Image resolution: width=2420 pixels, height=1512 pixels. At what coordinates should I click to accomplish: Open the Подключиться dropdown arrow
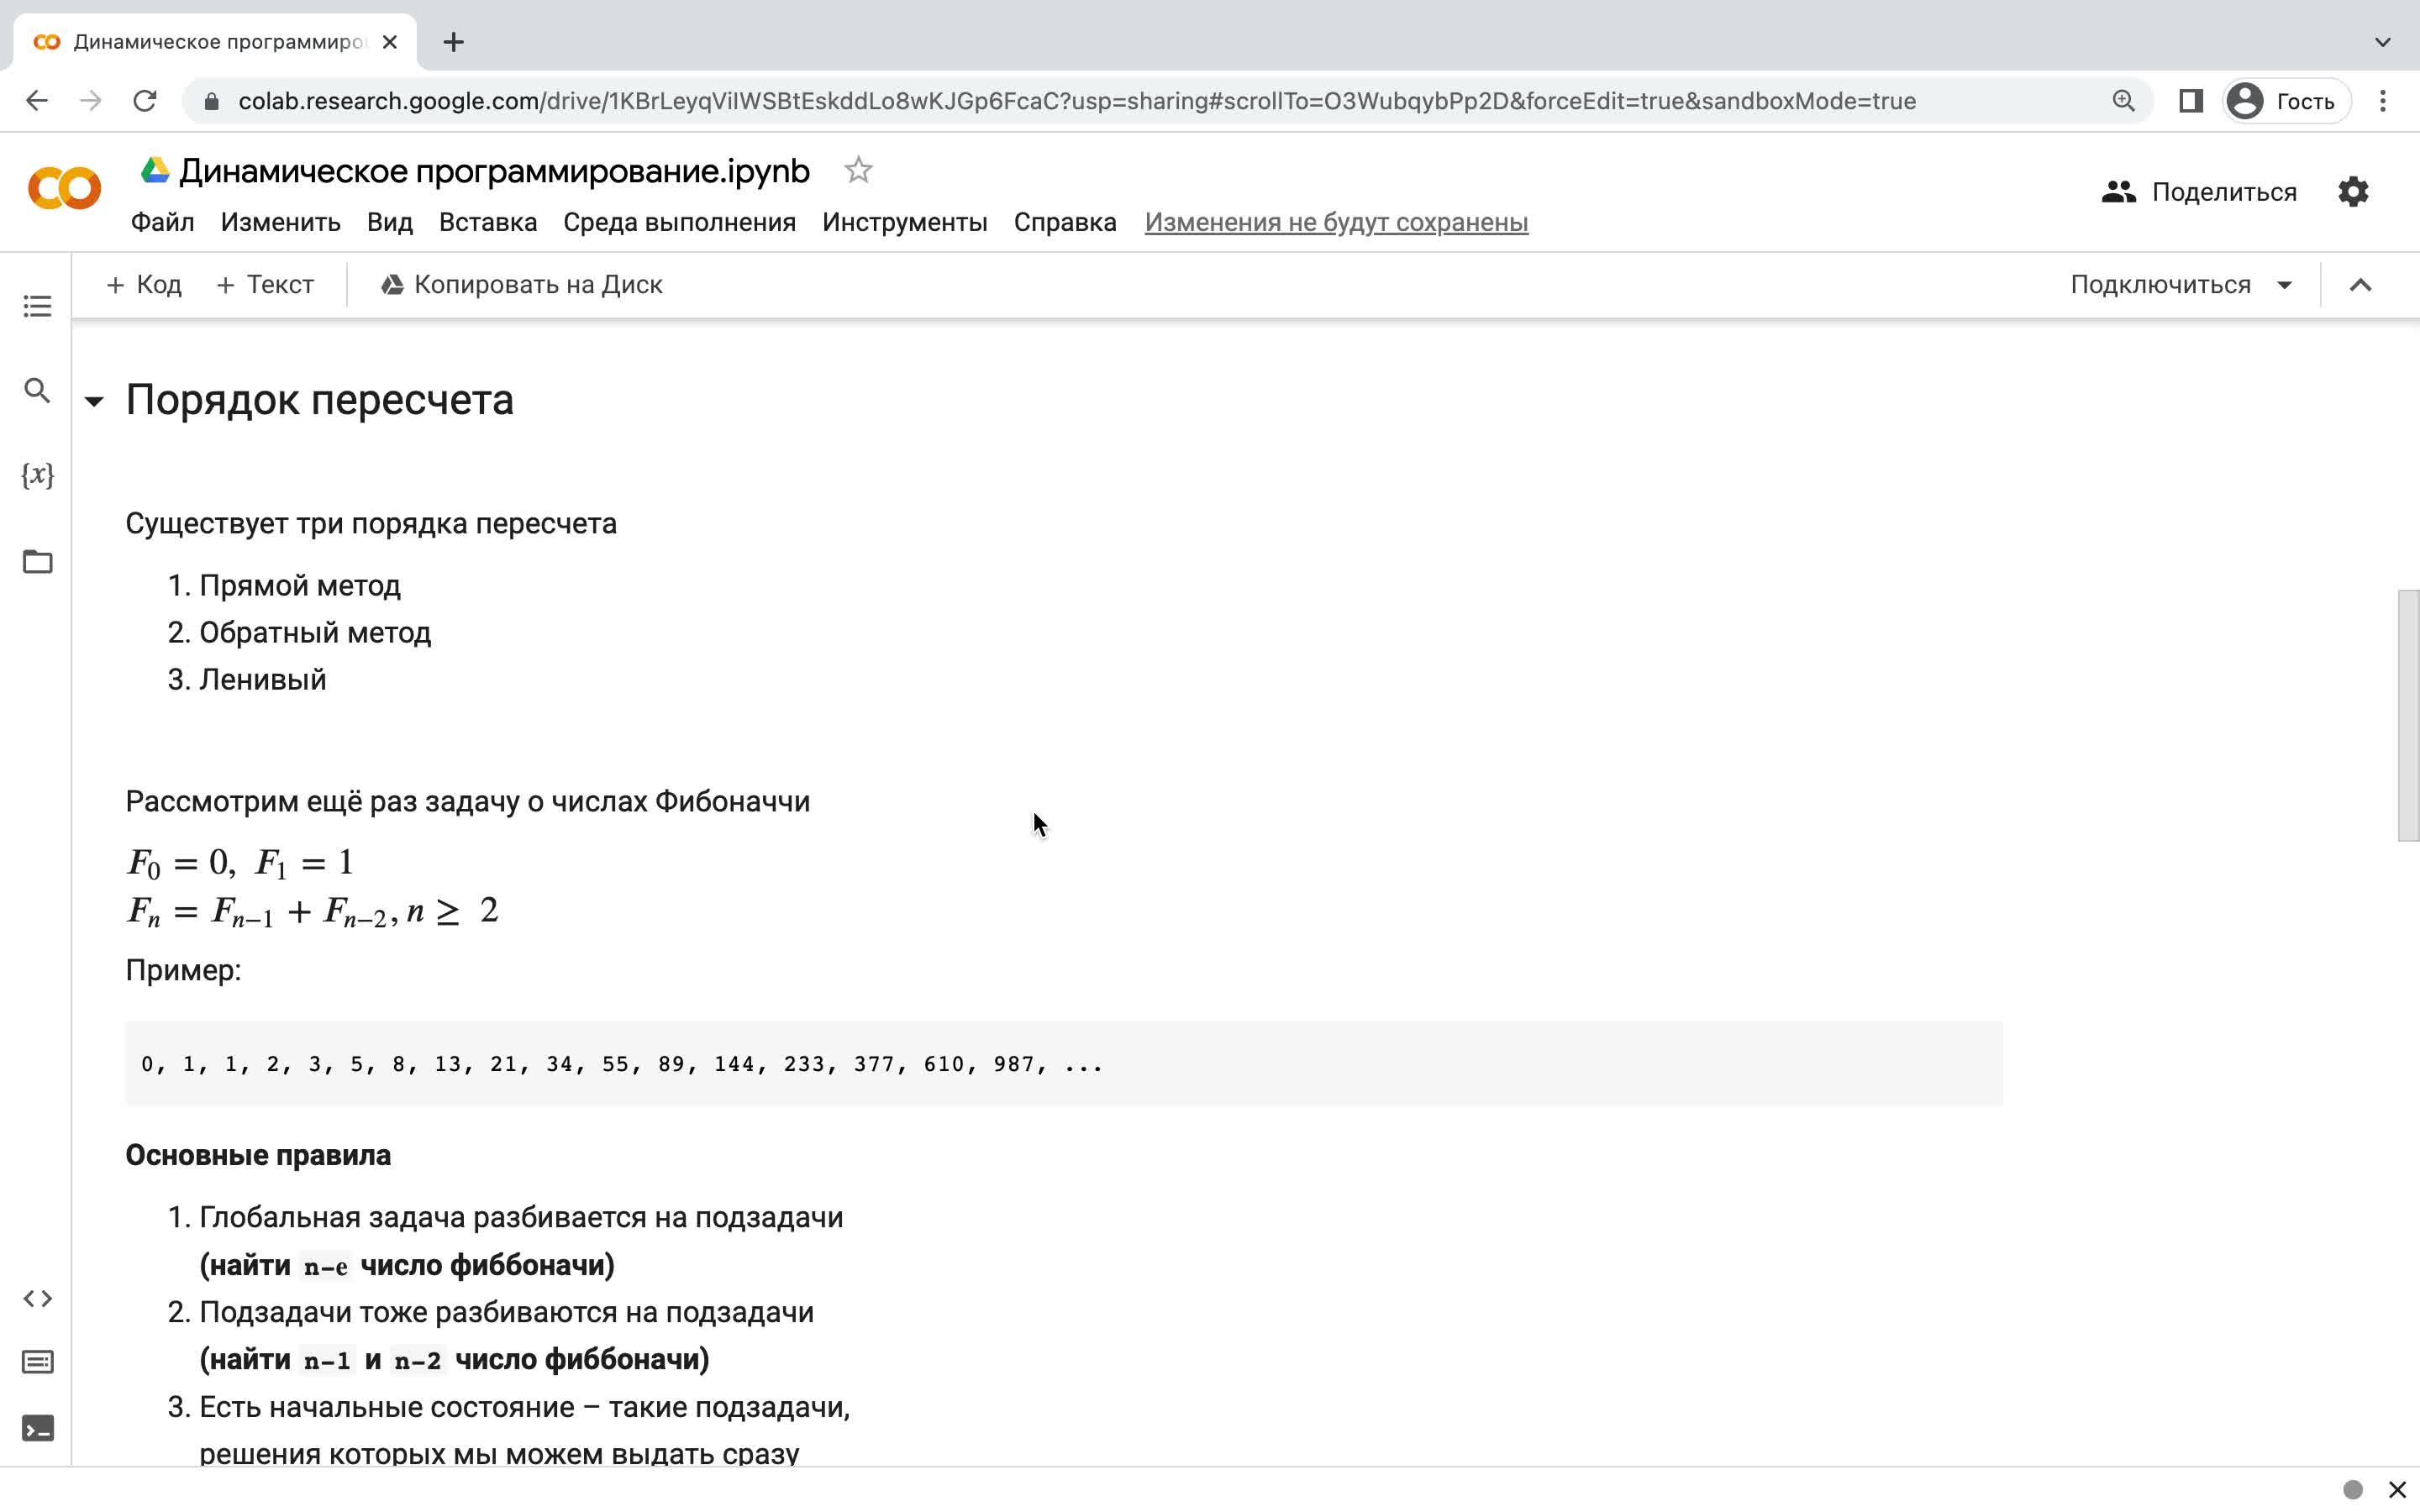(2284, 285)
